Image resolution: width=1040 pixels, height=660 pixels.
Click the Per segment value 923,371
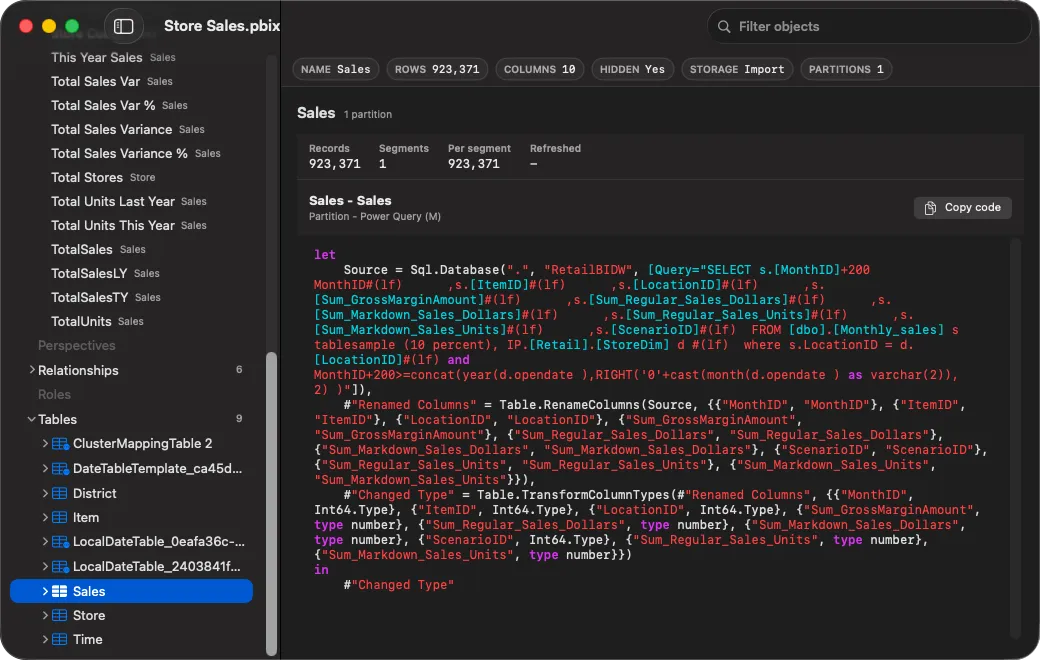pos(473,164)
